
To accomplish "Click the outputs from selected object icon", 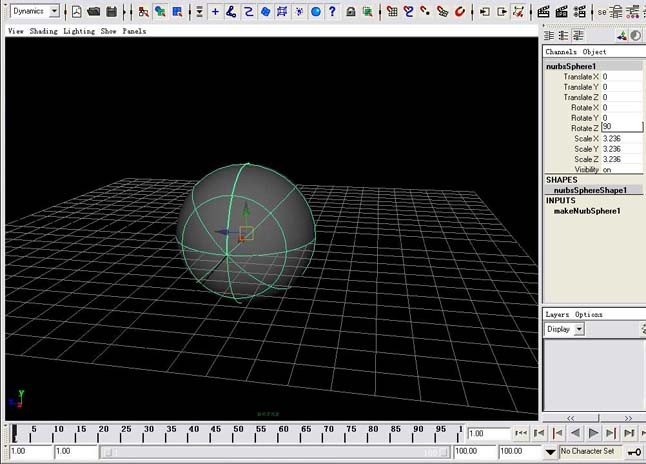I will click(x=501, y=12).
